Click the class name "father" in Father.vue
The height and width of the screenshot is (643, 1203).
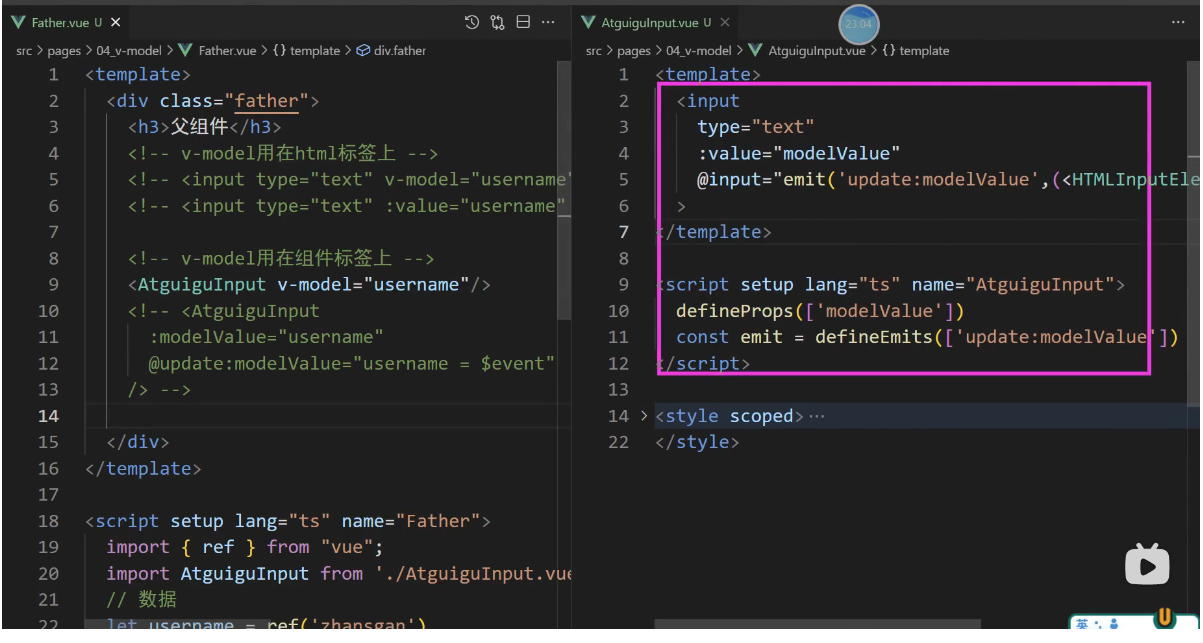tap(267, 101)
